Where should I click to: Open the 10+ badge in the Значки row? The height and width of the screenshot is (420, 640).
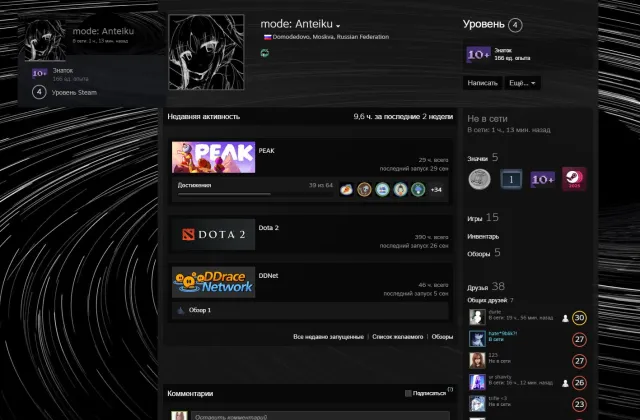[x=542, y=179]
